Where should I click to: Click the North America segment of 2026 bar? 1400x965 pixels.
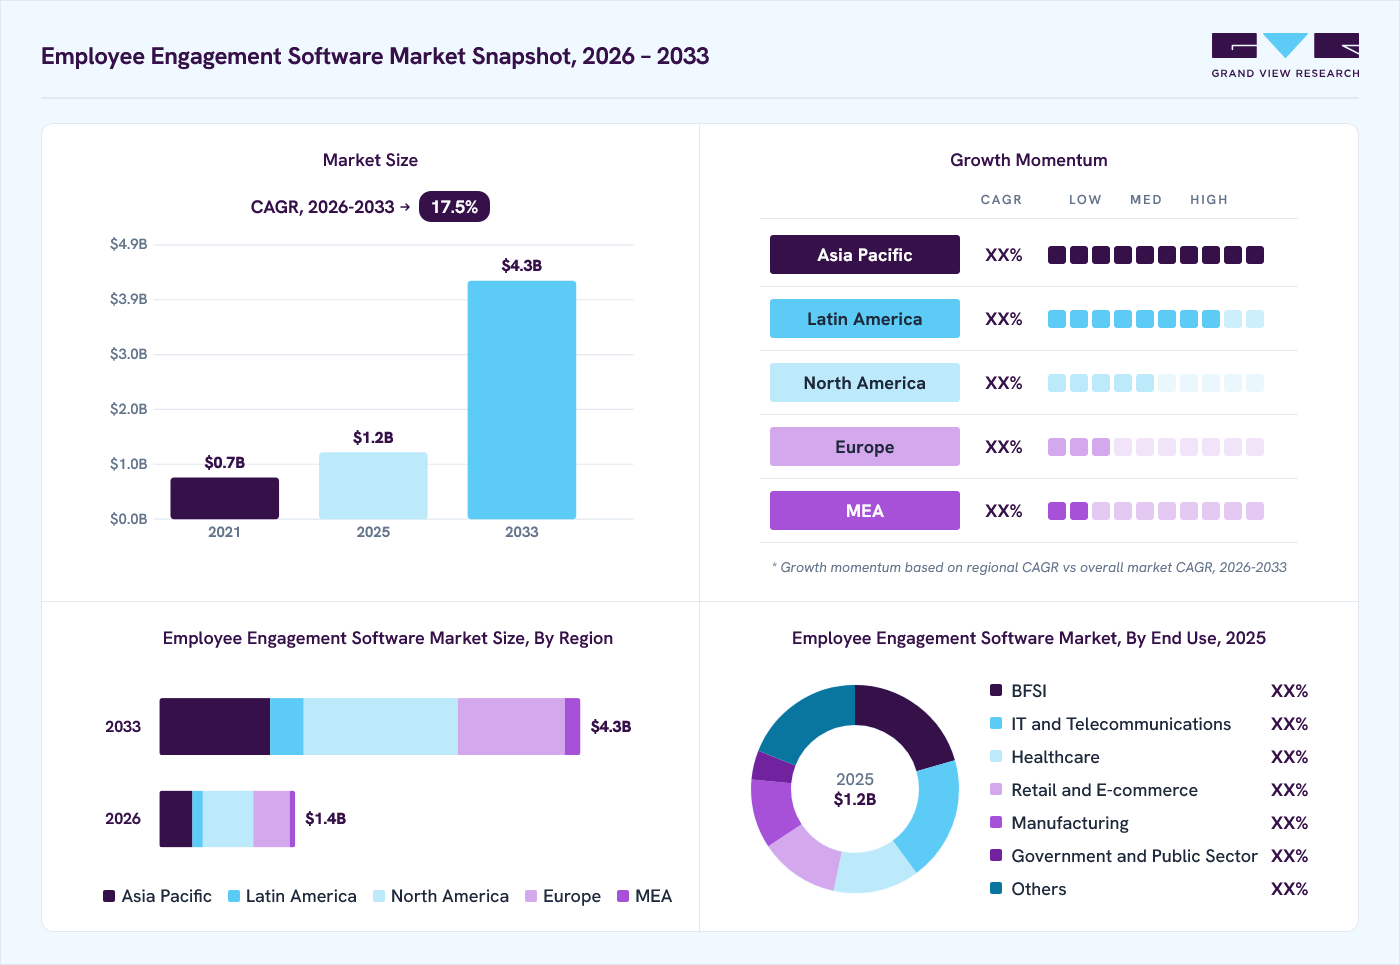click(228, 819)
